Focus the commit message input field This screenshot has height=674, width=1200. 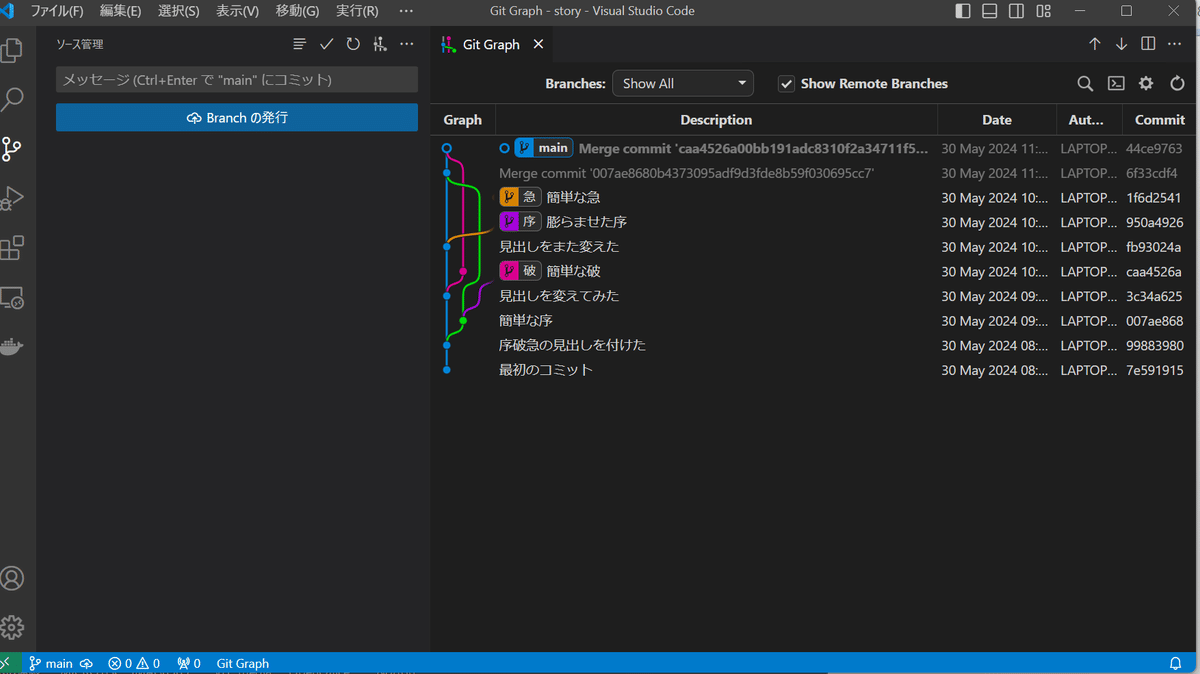coord(237,80)
